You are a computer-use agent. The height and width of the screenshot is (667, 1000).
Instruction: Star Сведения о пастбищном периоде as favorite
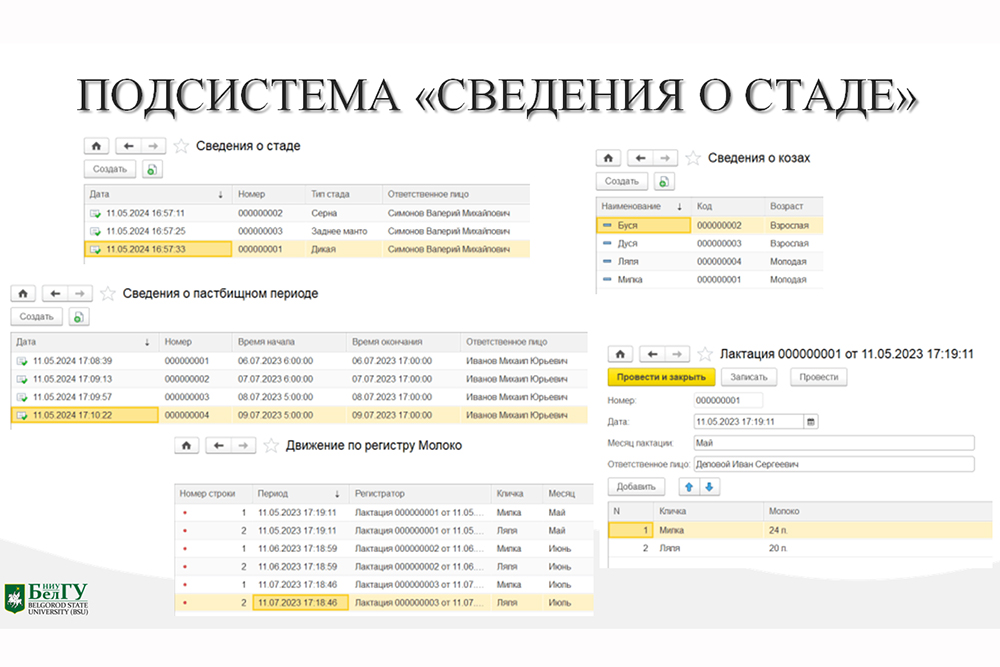coord(107,294)
